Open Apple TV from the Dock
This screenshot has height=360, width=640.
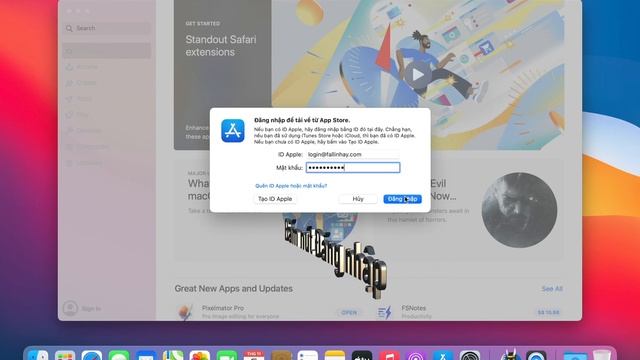[362, 356]
